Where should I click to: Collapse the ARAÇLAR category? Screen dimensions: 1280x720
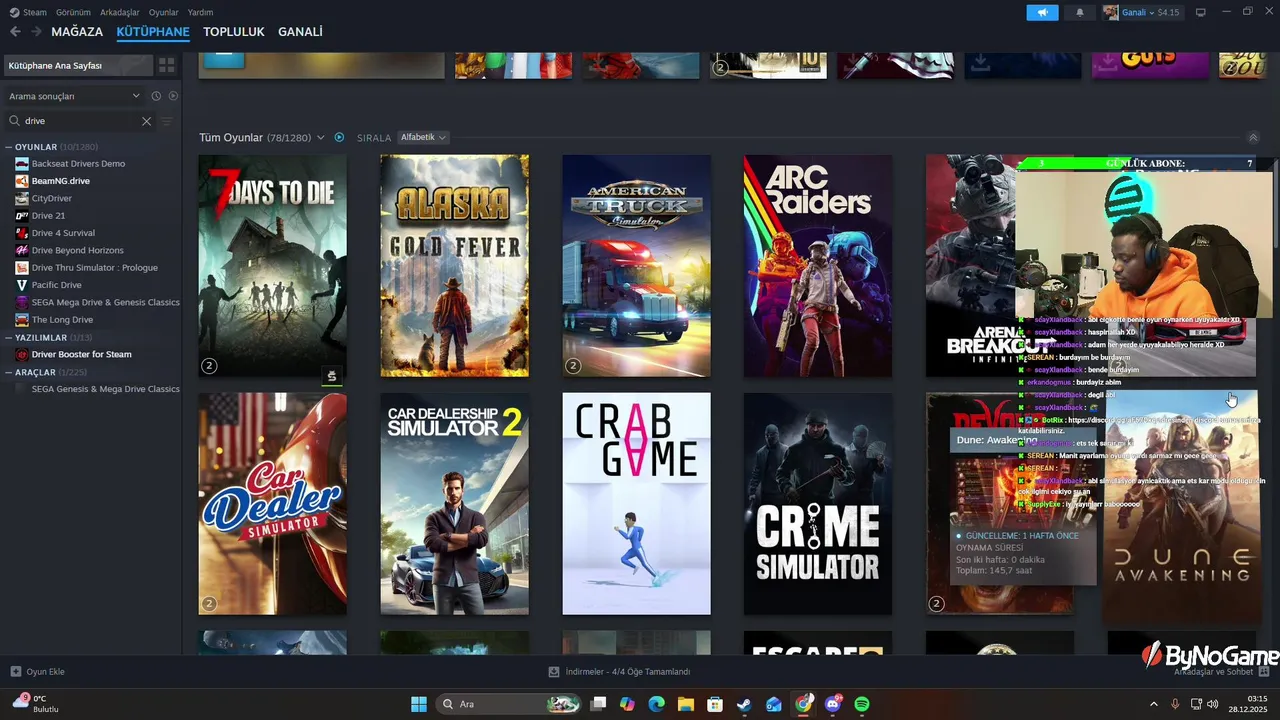[x=9, y=372]
